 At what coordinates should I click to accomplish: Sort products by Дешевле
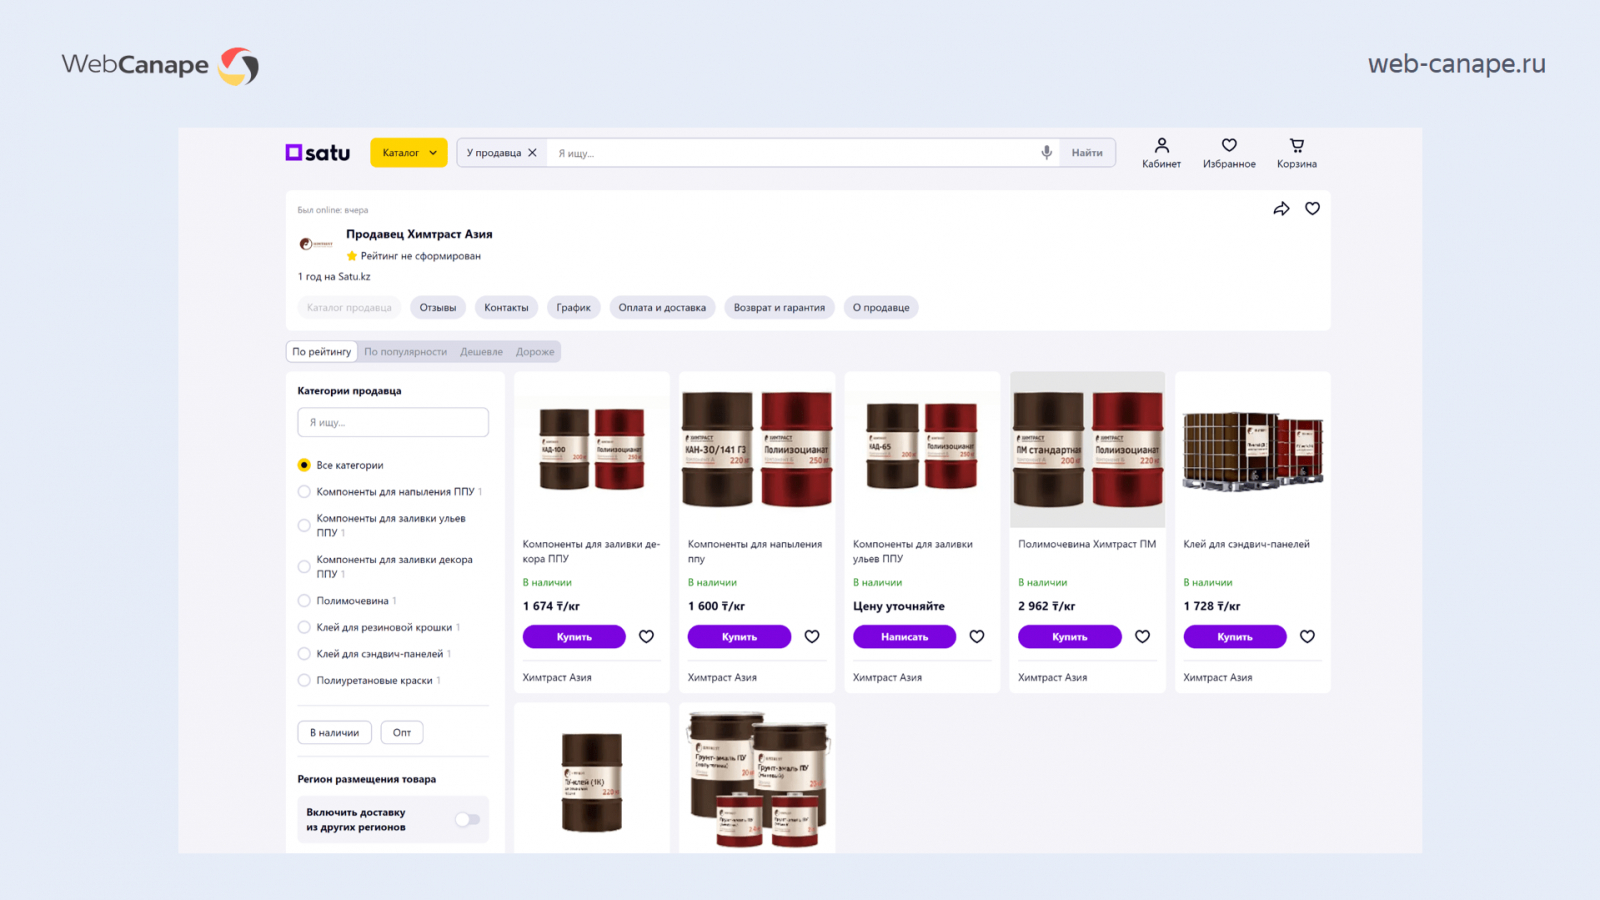[481, 352]
